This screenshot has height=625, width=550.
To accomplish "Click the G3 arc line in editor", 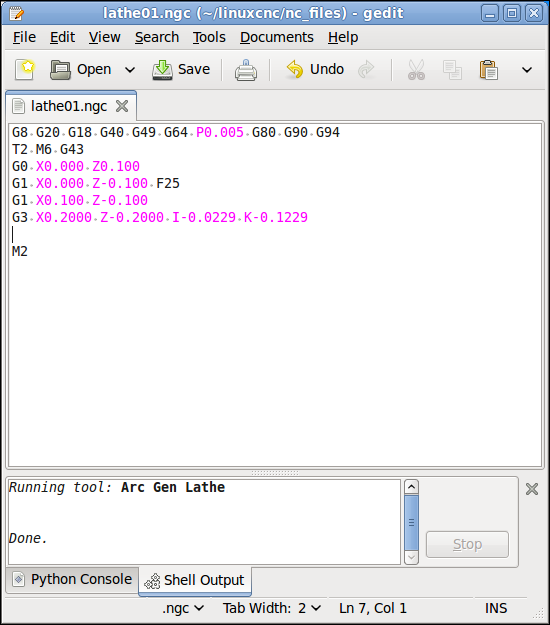I will (160, 218).
